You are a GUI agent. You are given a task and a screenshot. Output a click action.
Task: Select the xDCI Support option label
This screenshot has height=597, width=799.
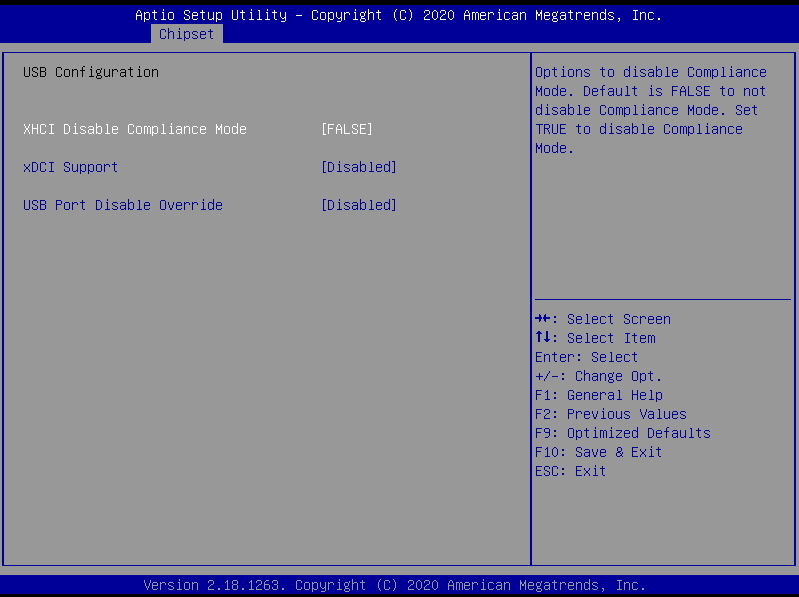coord(70,167)
